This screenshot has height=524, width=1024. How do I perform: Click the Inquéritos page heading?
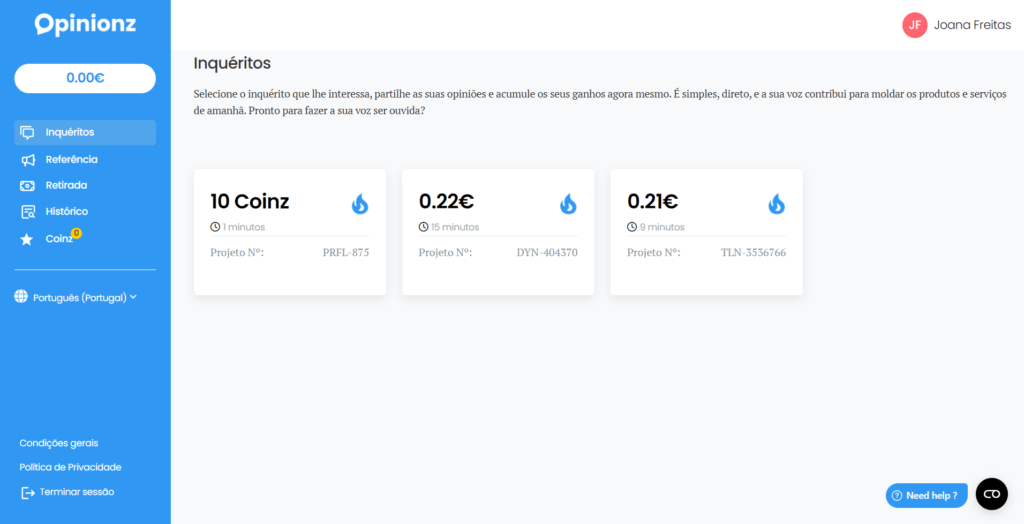(x=232, y=64)
